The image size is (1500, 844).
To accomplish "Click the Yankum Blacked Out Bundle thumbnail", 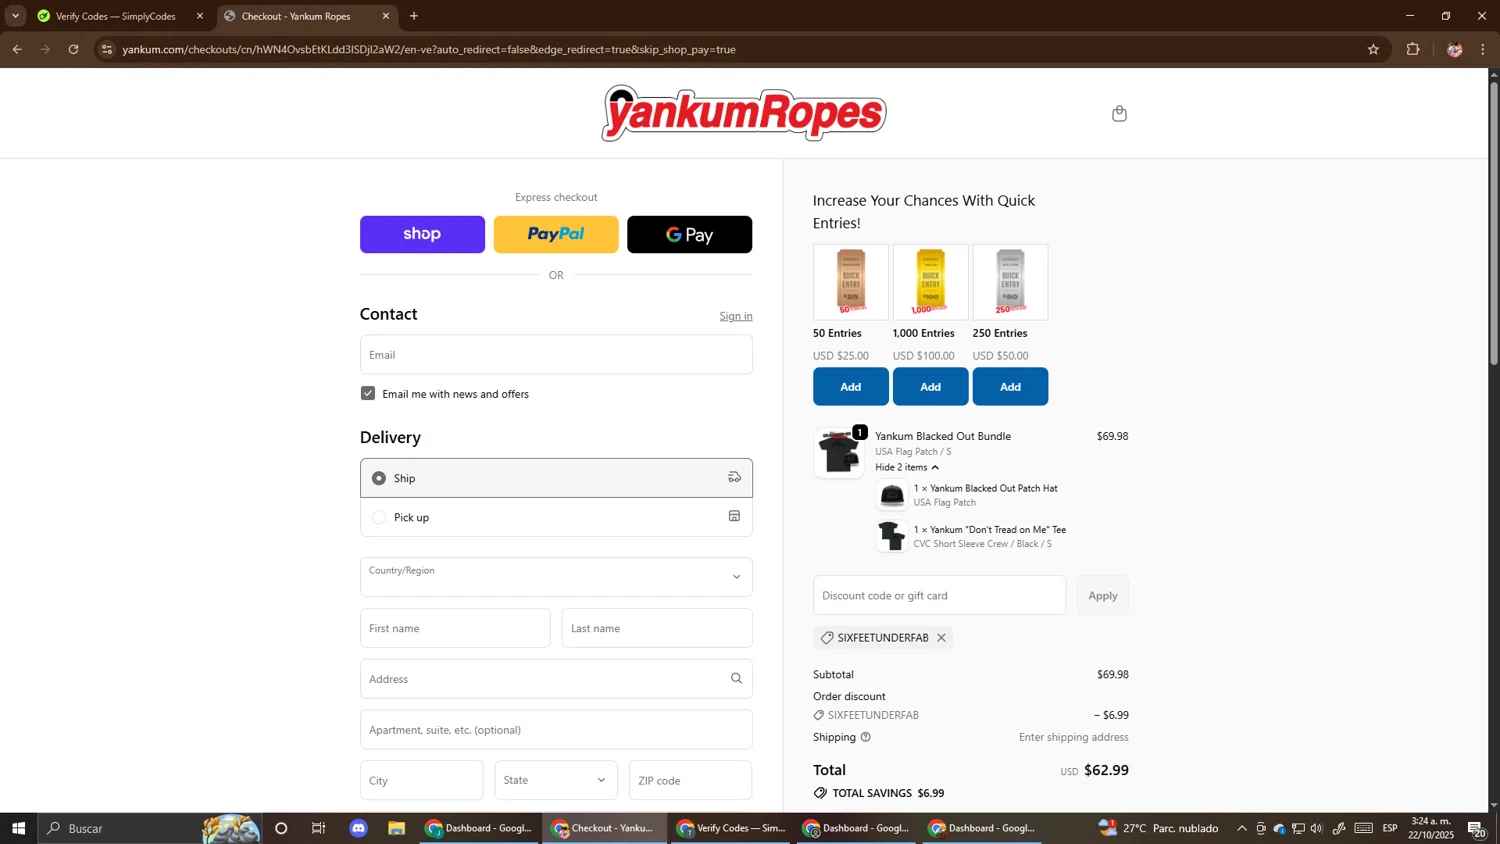I will coord(839,453).
